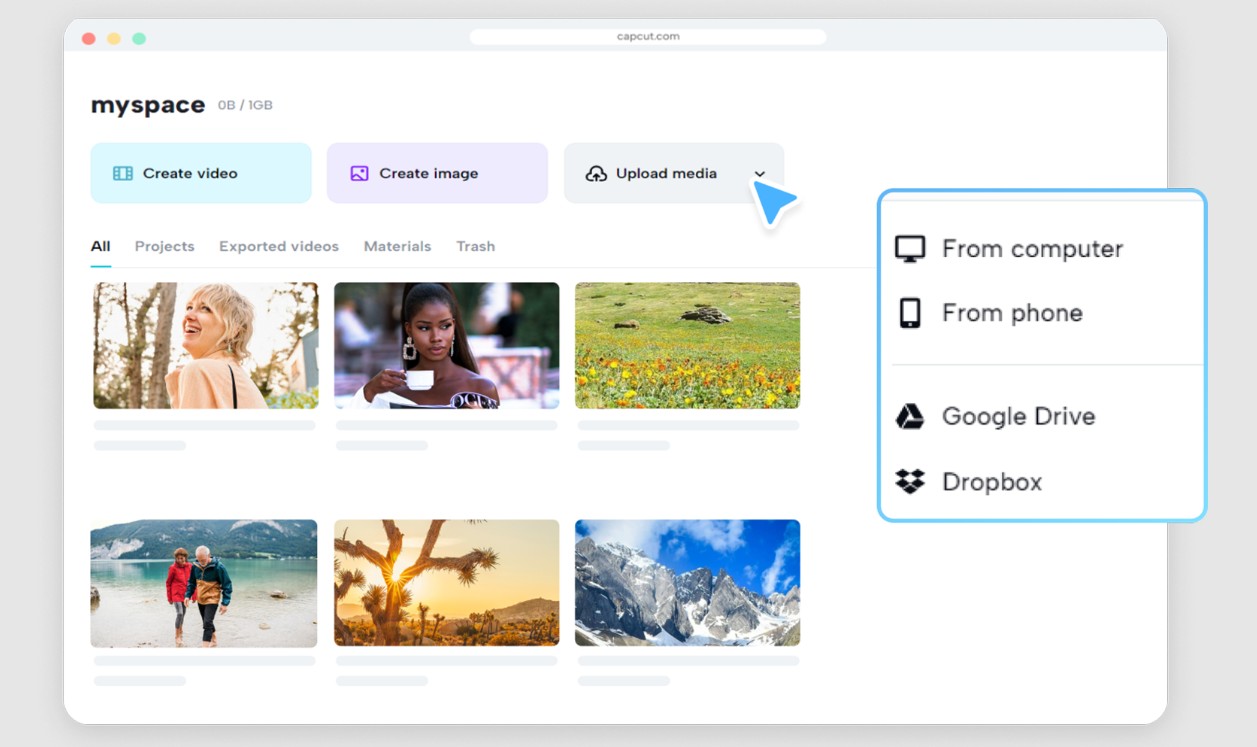1257x747 pixels.
Task: Click the cloud upload icon
Action: pyautogui.click(x=596, y=174)
